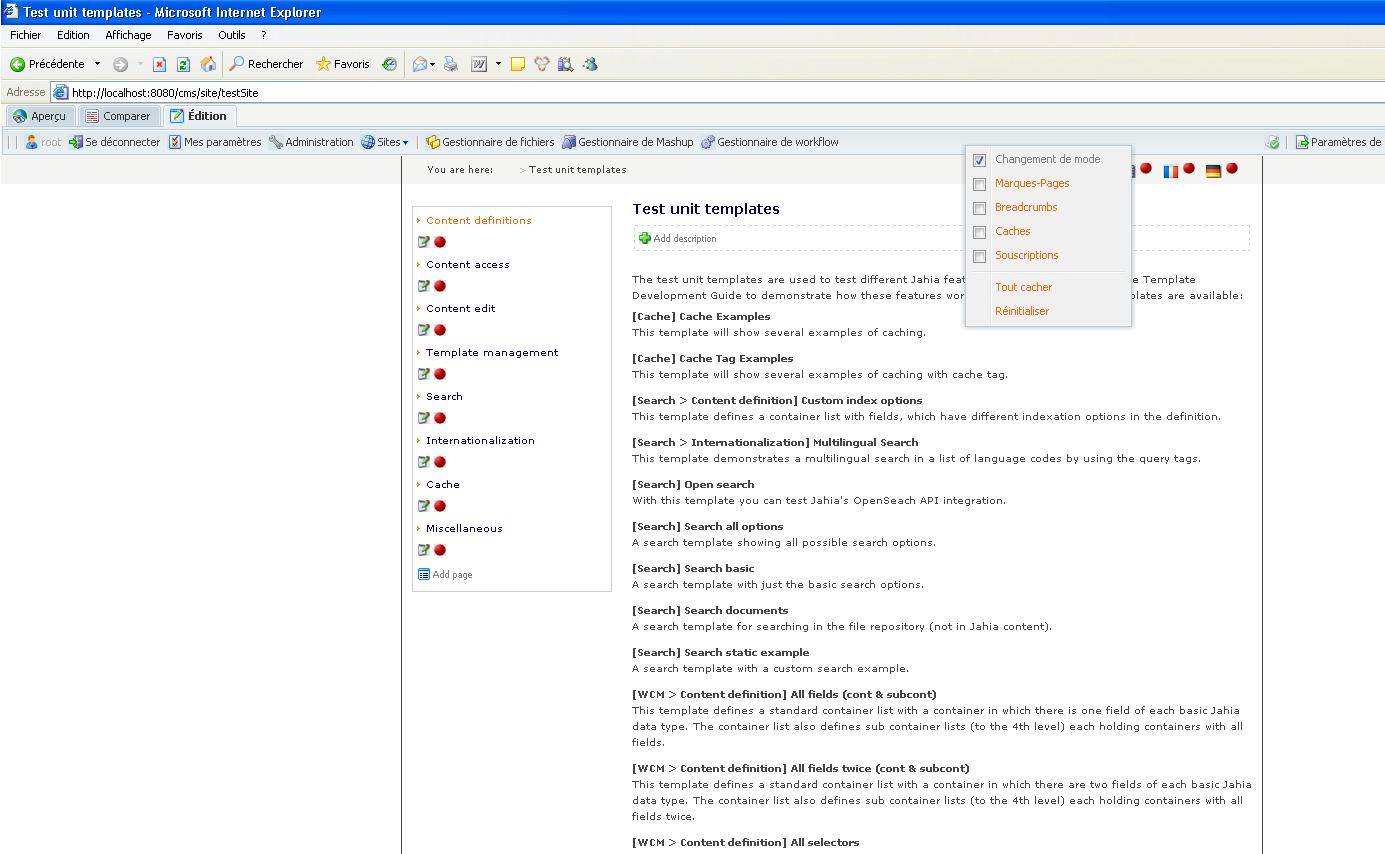
Task: Click the IE Print icon
Action: point(451,64)
